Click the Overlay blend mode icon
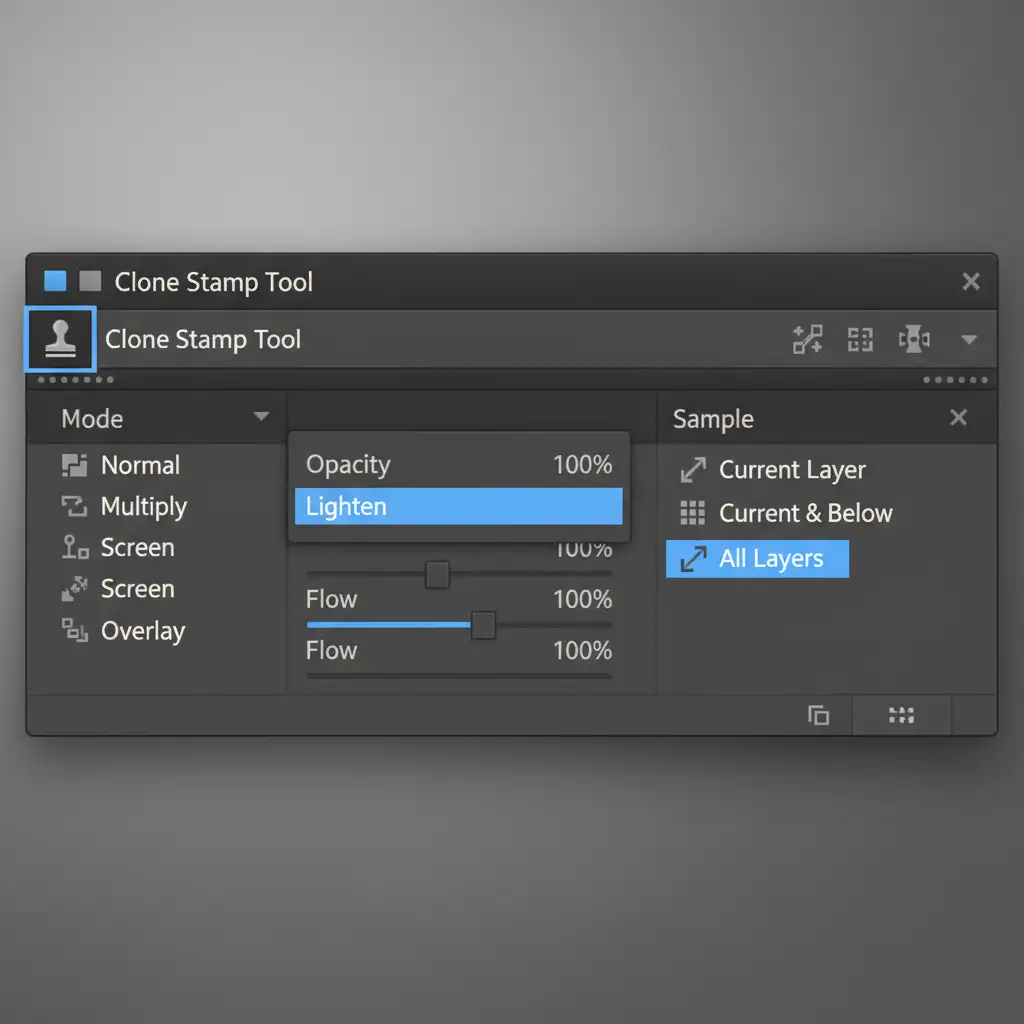 click(75, 630)
